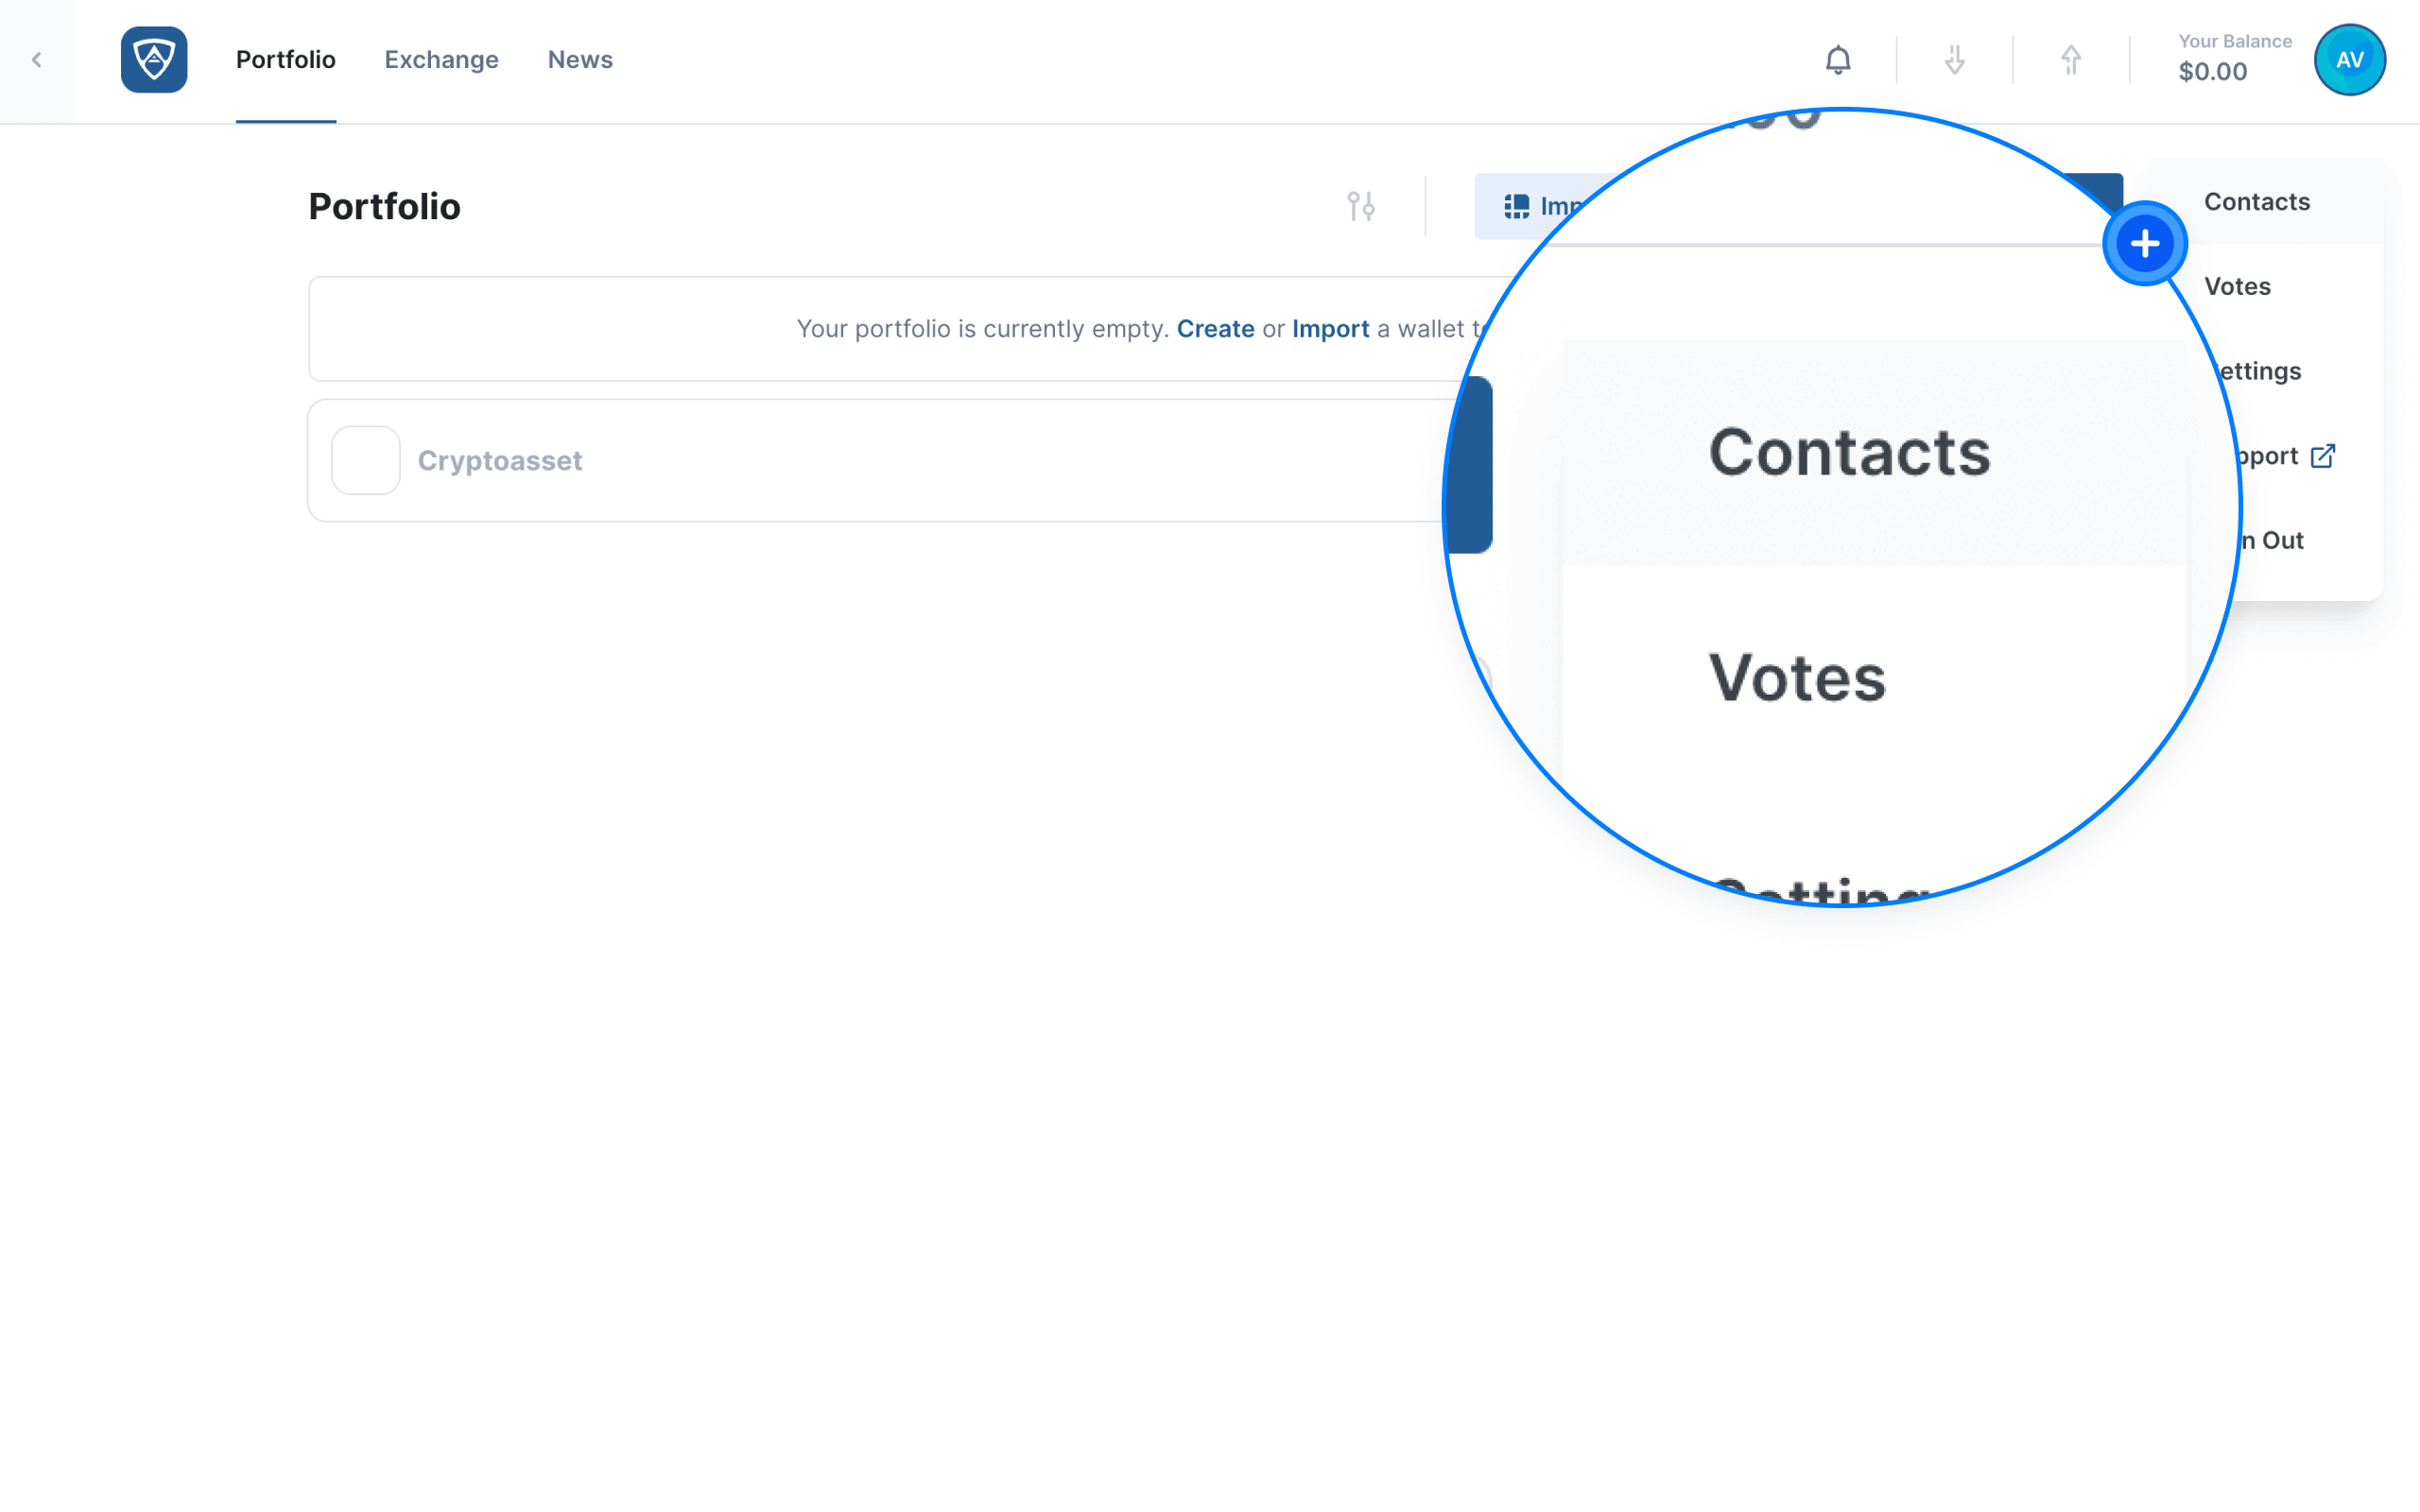Click the receive funds down-arrow icon

1954,60
